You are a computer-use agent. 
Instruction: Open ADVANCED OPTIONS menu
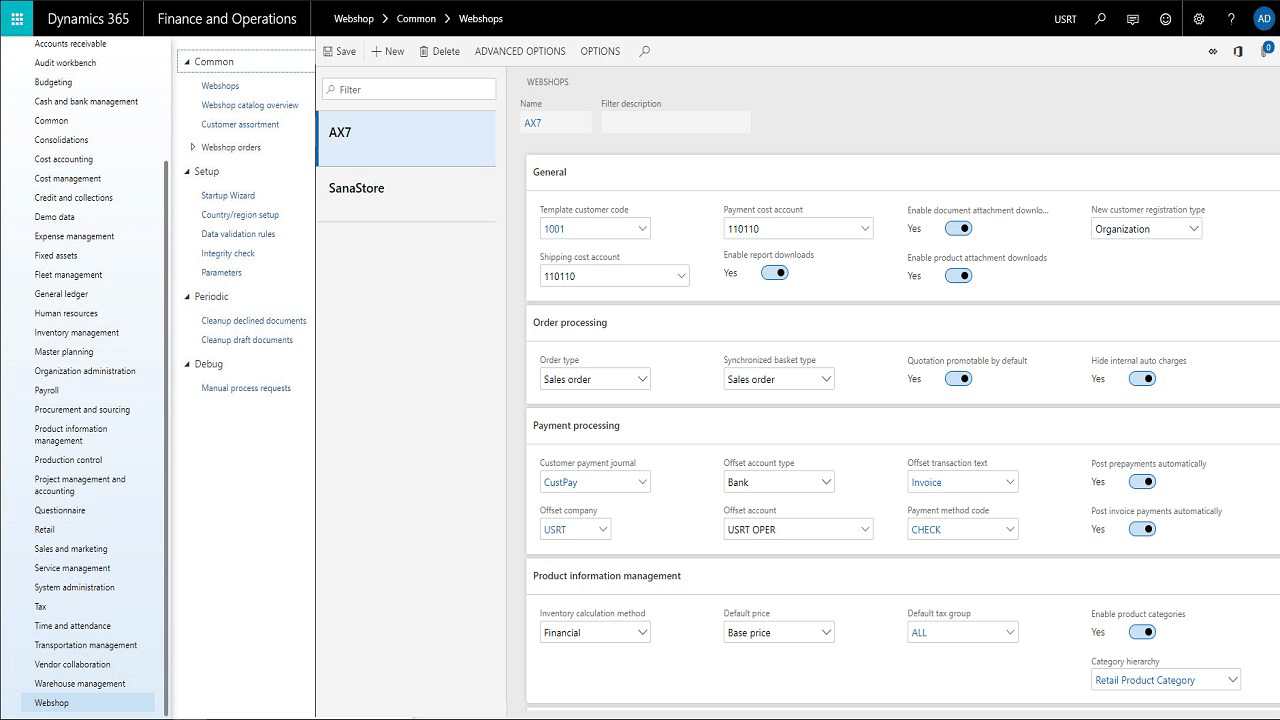click(x=520, y=51)
